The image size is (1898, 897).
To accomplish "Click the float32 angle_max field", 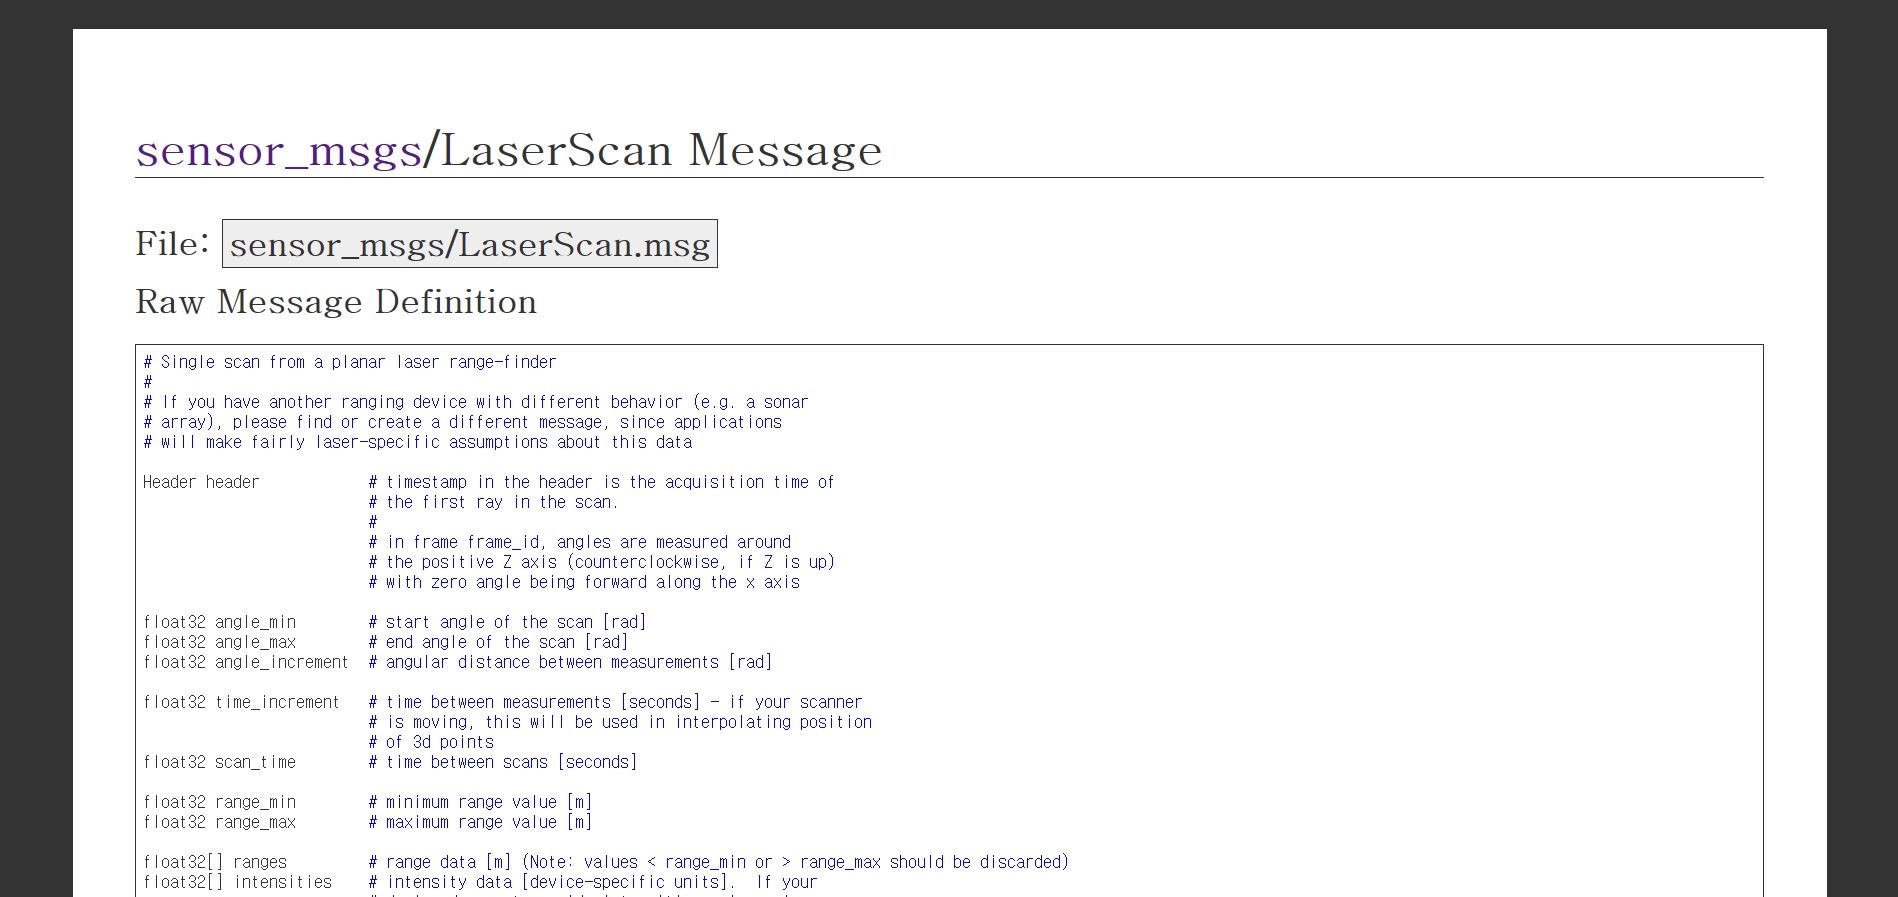I will [219, 642].
